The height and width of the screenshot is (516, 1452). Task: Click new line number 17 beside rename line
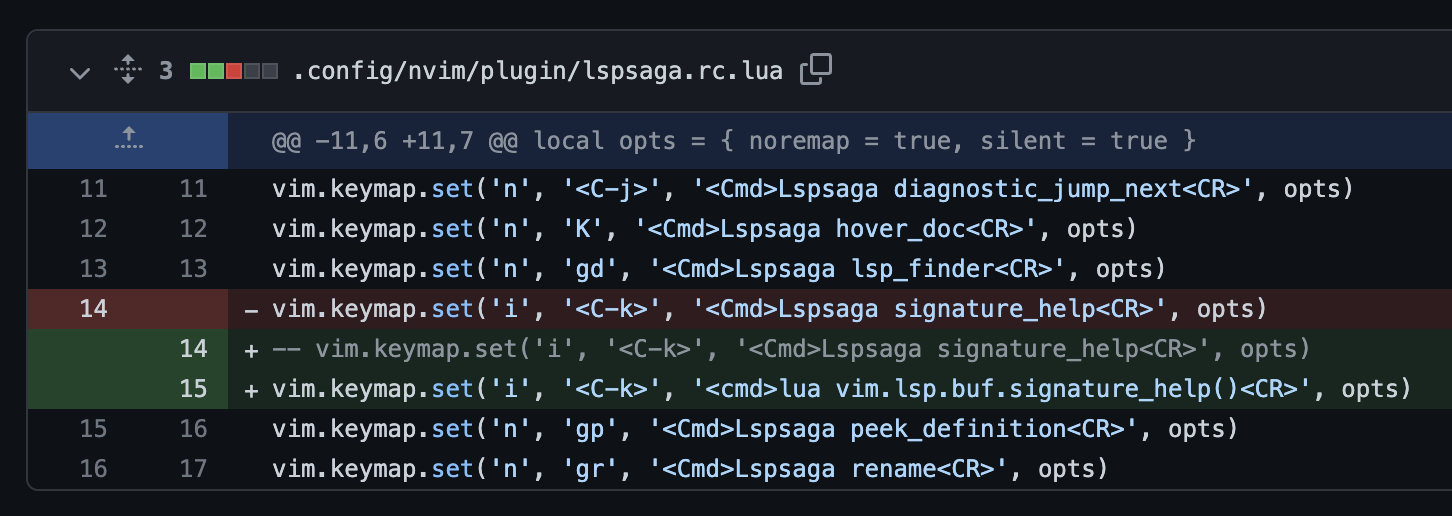193,468
